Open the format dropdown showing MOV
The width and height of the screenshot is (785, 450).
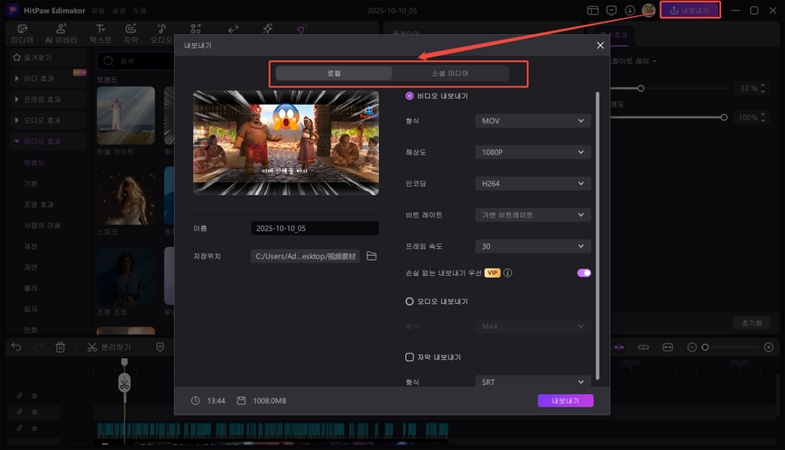pyautogui.click(x=532, y=121)
